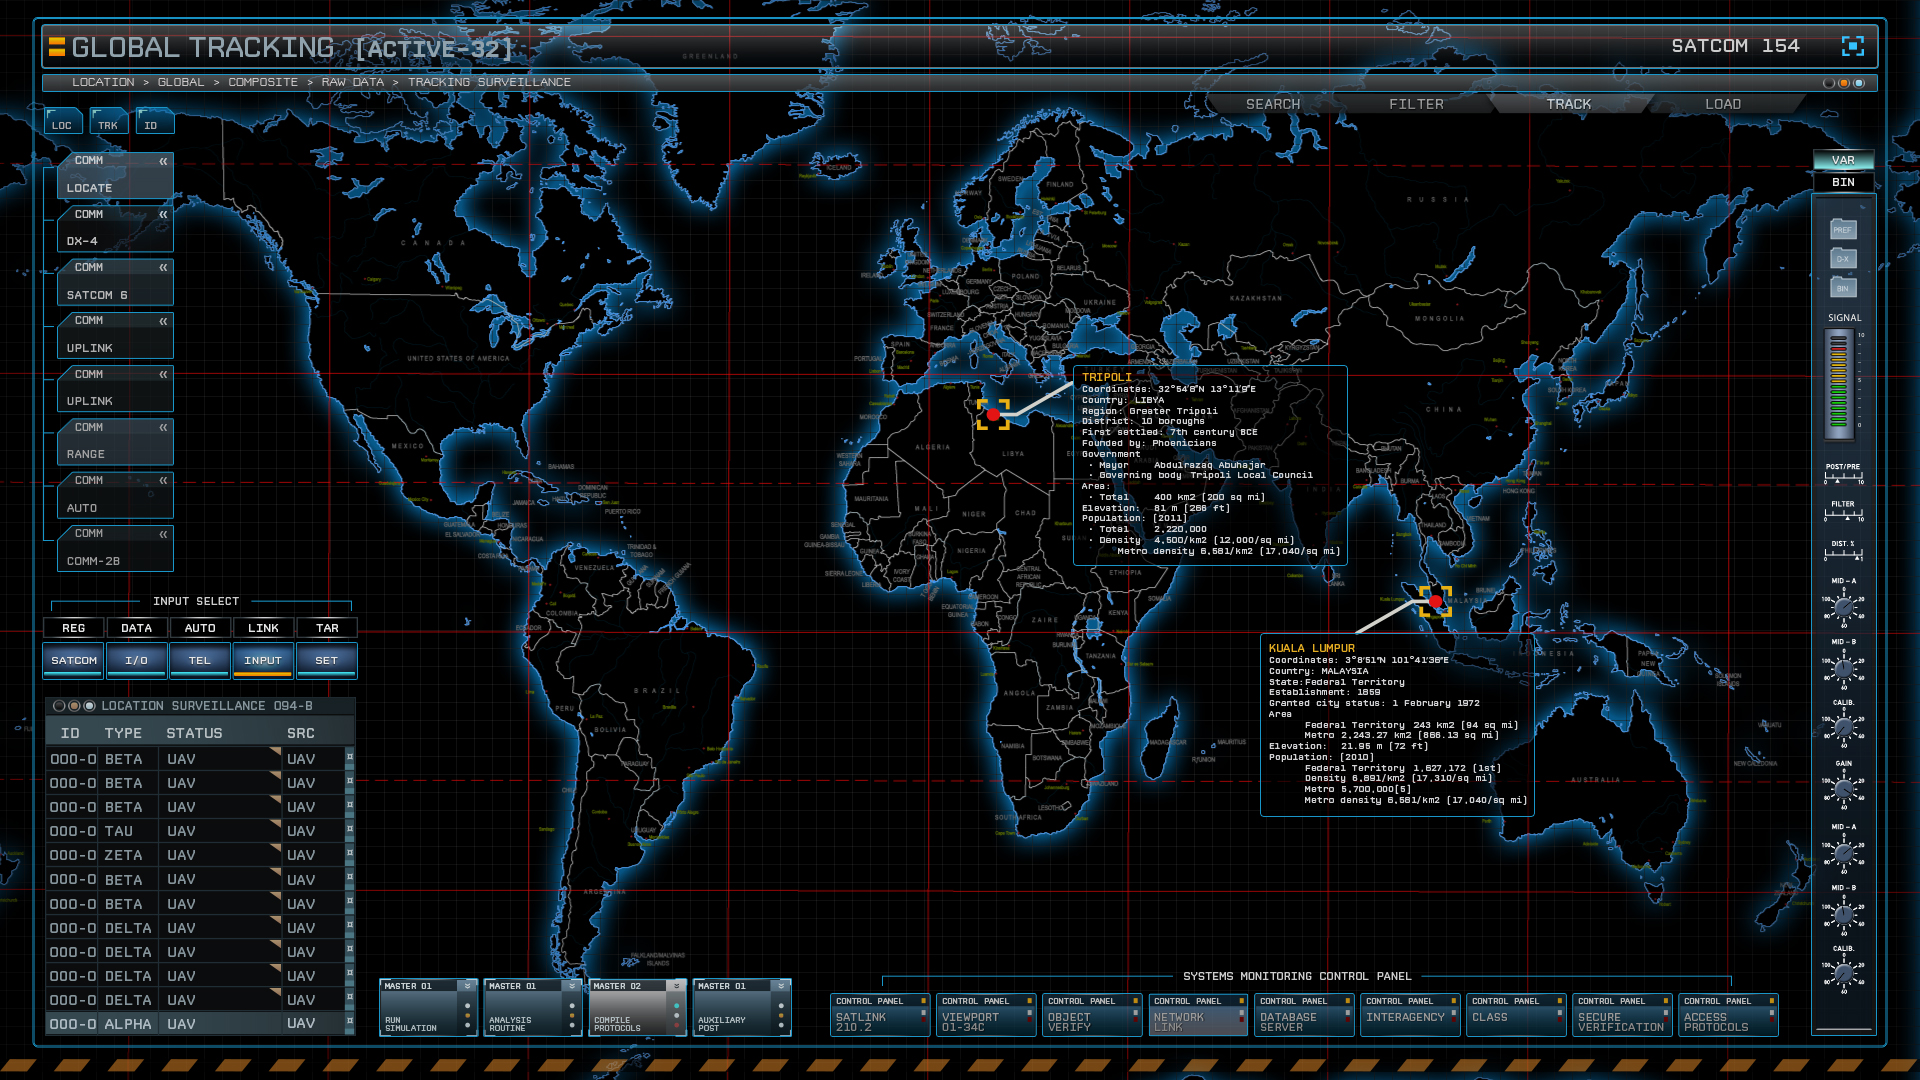The height and width of the screenshot is (1080, 1920).
Task: Click the BIN folder icon in the side panel
Action: click(x=1843, y=288)
